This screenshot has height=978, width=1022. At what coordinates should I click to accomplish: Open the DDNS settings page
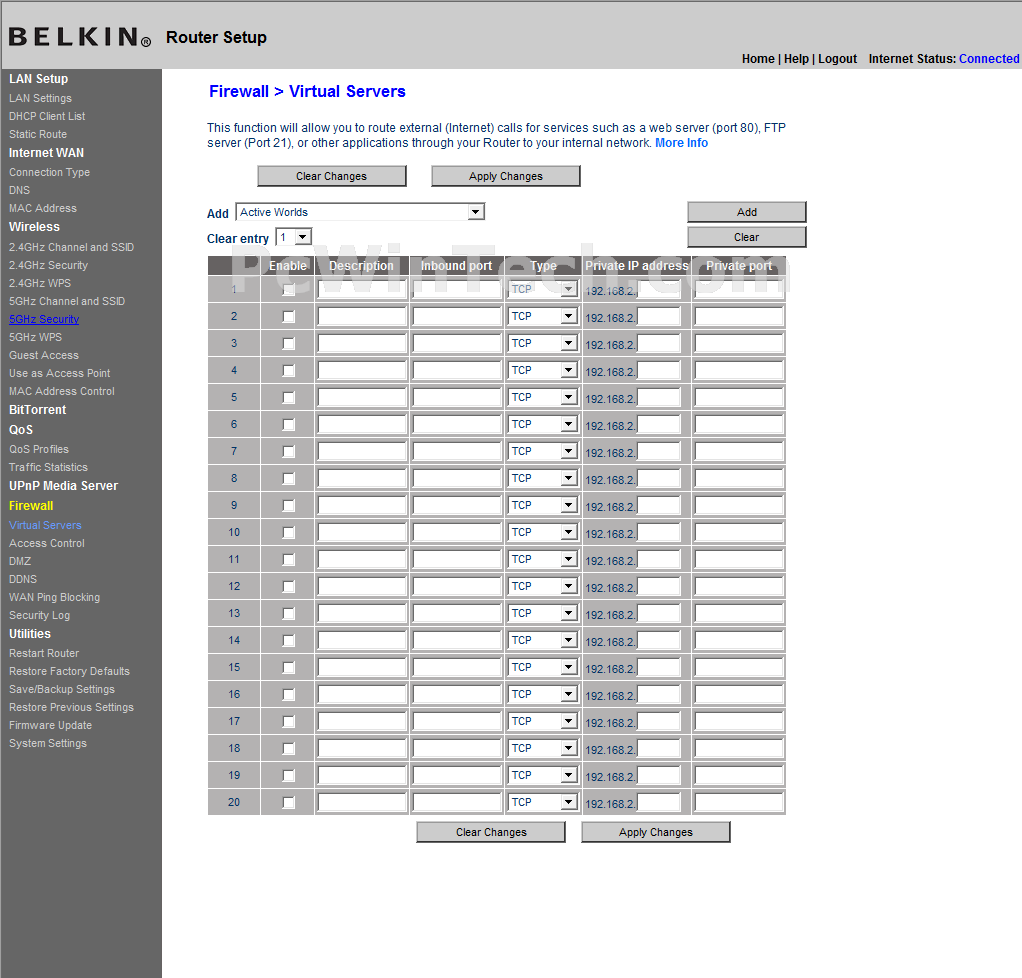coord(23,579)
